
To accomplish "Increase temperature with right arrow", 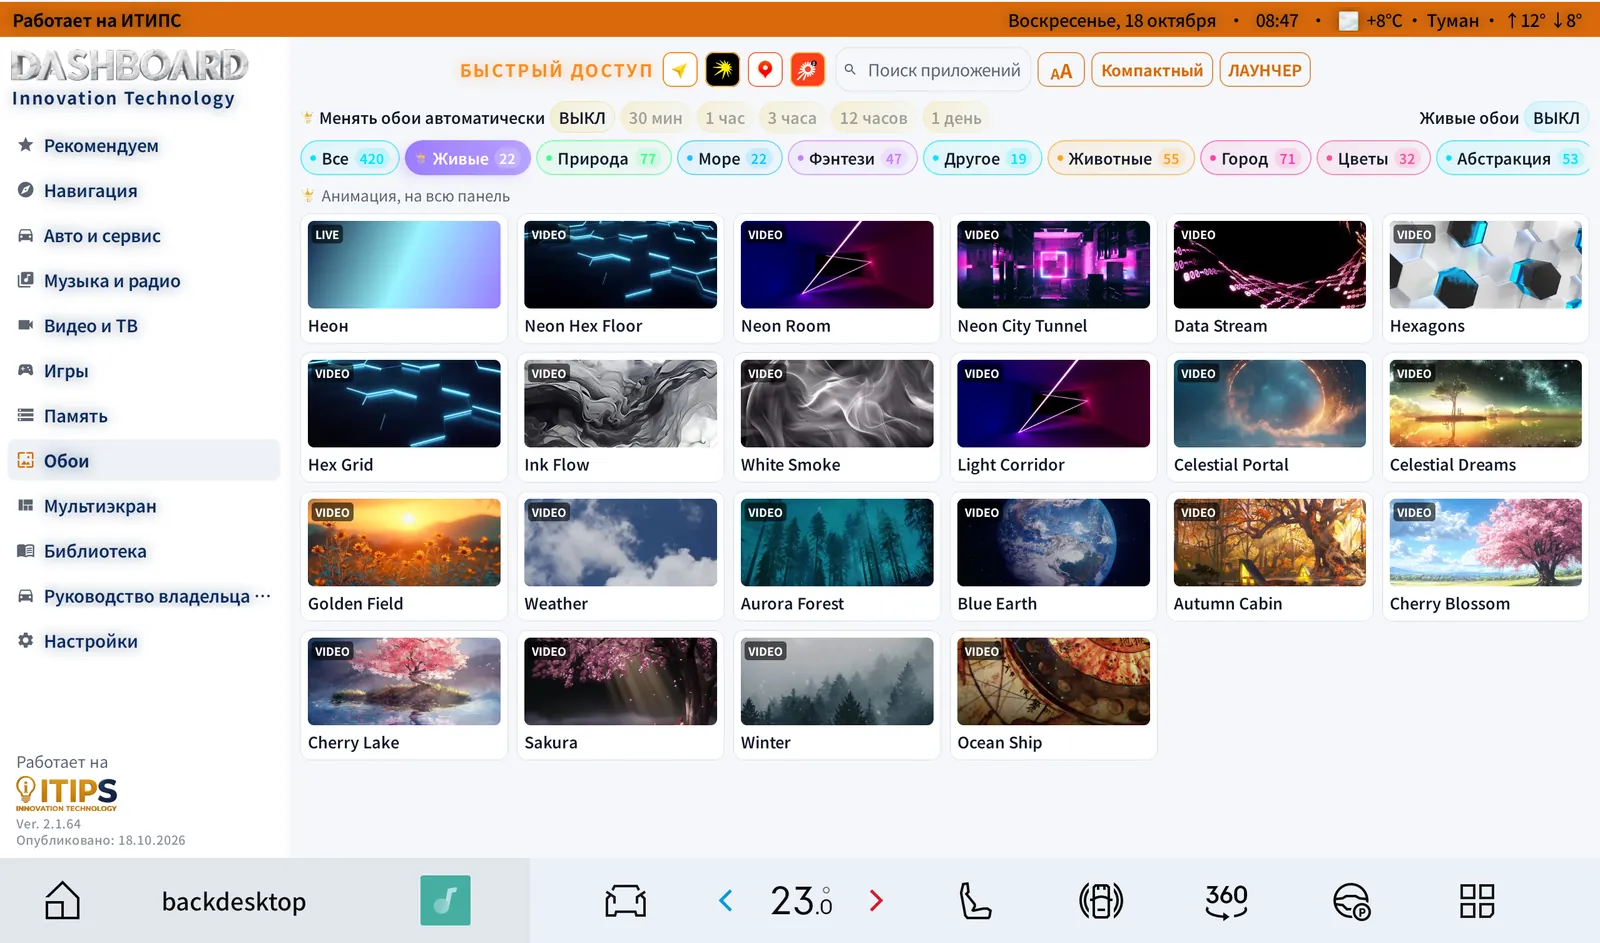I will (x=876, y=901).
